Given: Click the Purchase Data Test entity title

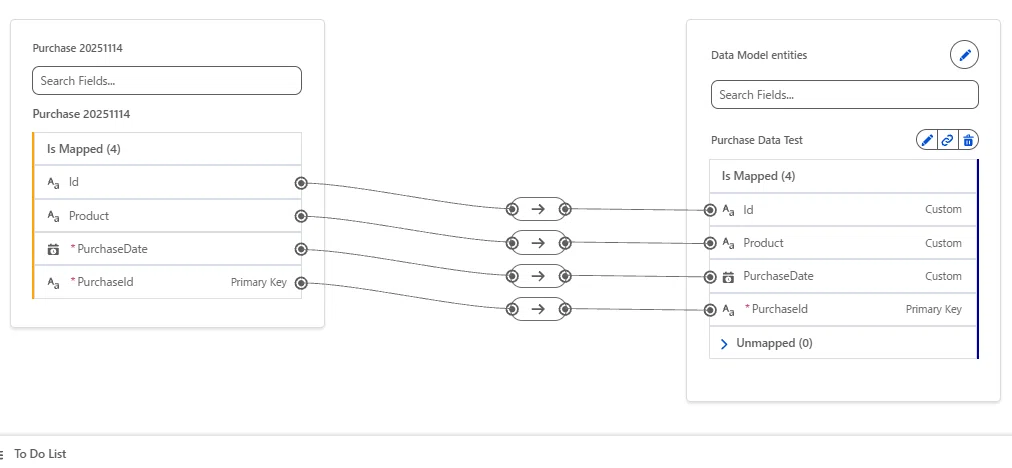Looking at the screenshot, I should (757, 140).
